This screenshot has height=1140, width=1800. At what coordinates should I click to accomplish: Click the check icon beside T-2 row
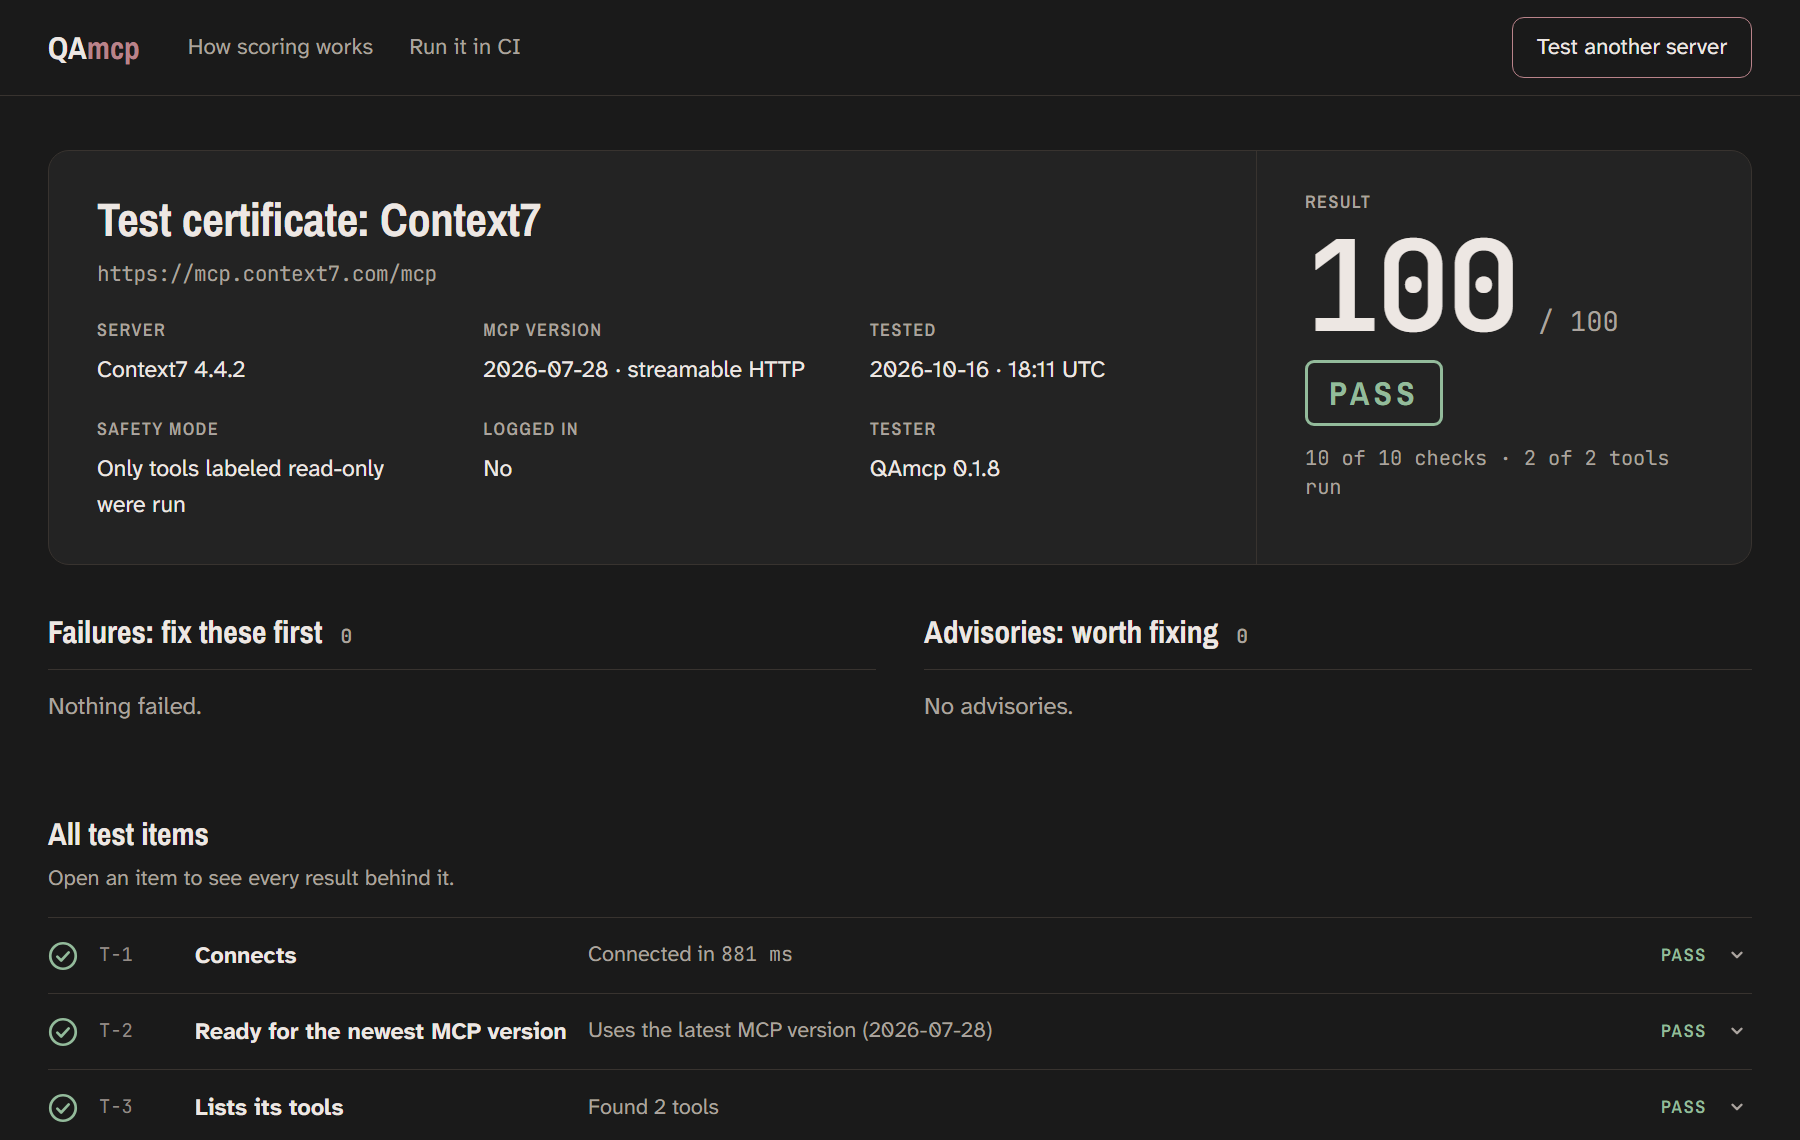click(x=63, y=1032)
